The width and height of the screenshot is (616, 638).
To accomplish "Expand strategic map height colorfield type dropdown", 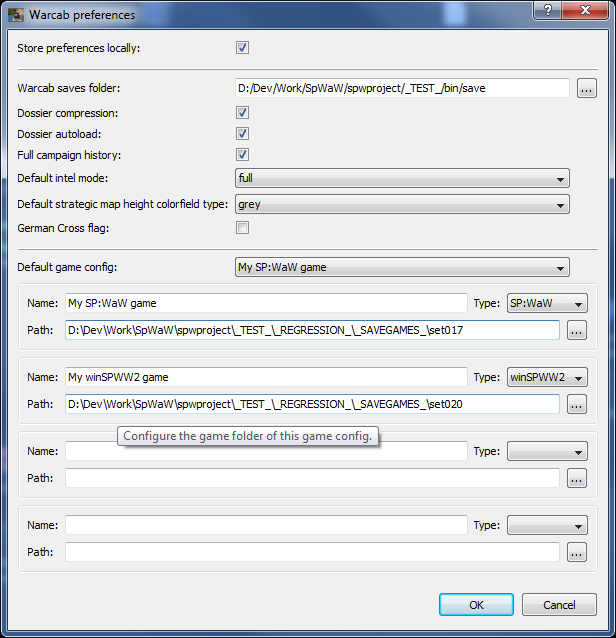I will click(x=402, y=204).
